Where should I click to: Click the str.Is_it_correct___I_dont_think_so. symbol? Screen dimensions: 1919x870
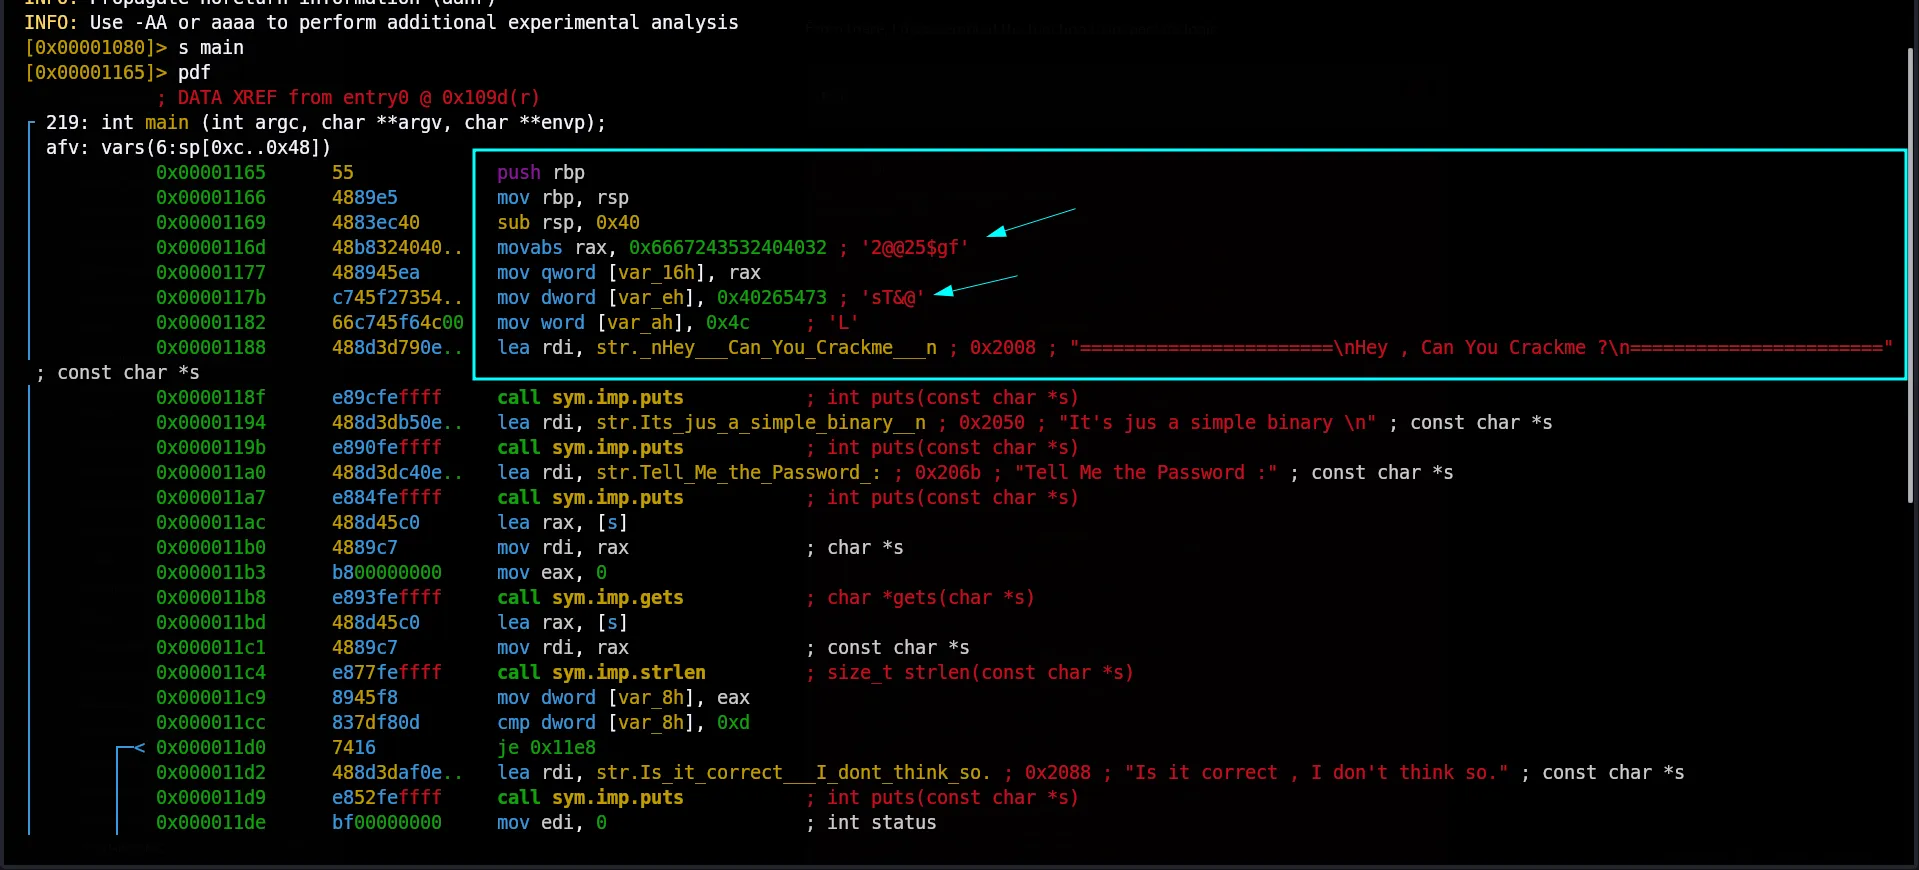click(x=794, y=773)
